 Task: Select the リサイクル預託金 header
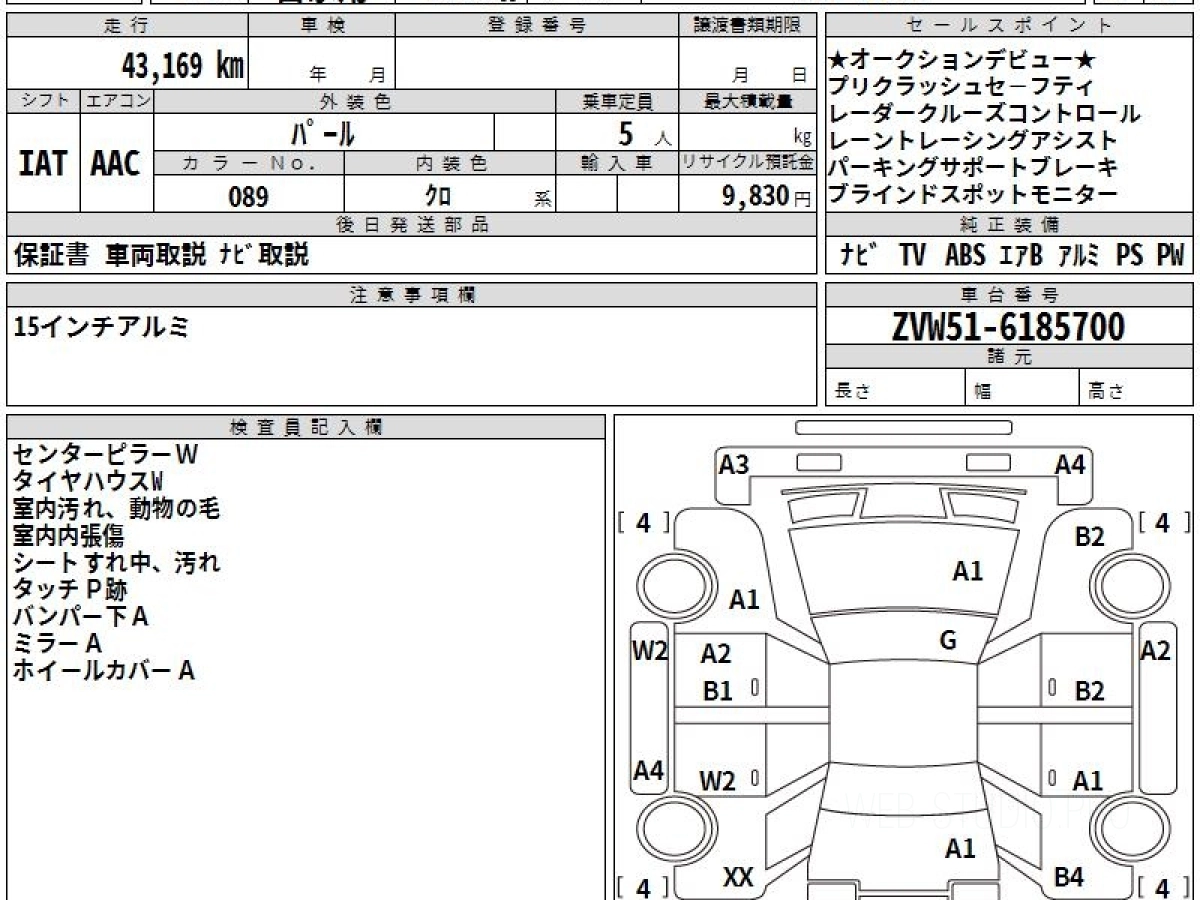[x=747, y=163]
